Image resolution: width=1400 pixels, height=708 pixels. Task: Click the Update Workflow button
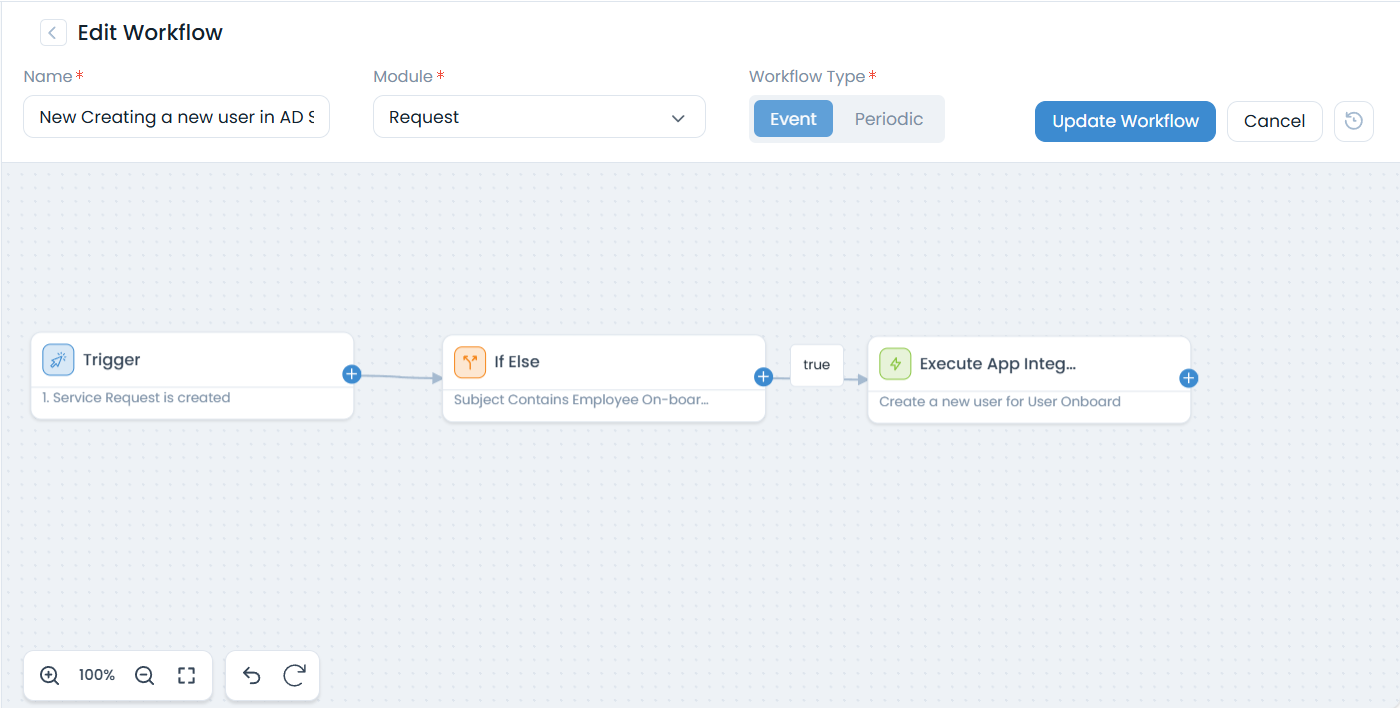click(x=1125, y=121)
